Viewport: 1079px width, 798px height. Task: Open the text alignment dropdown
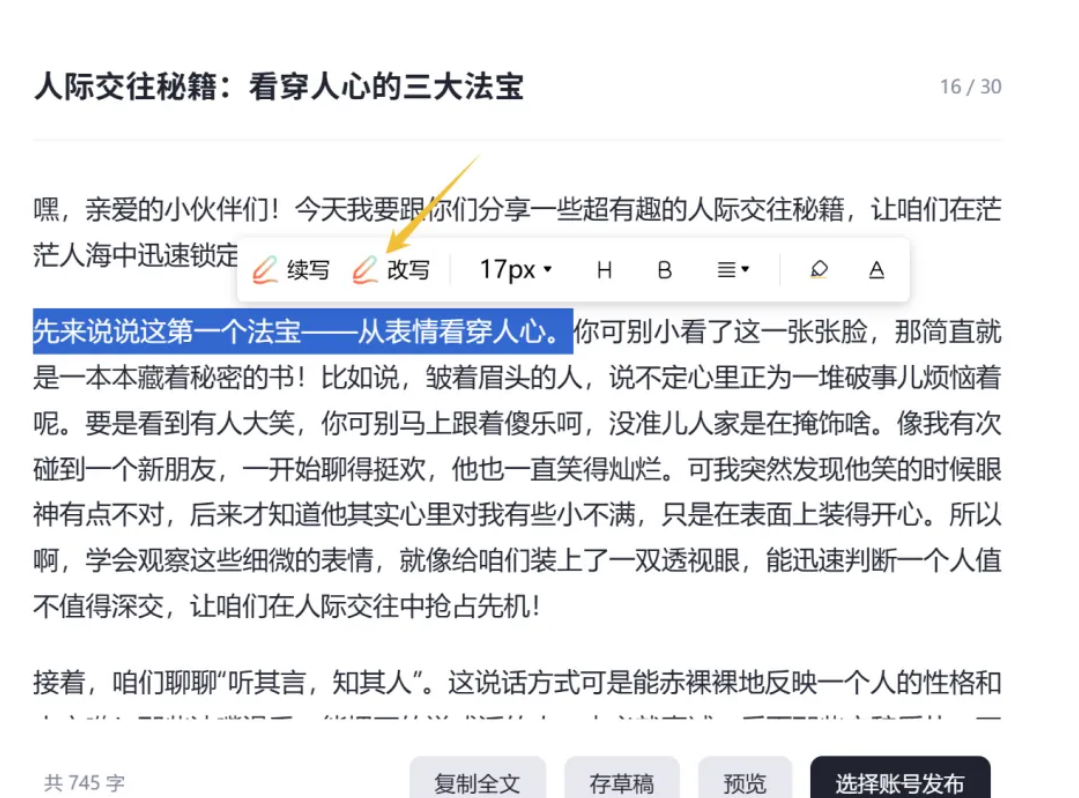coord(732,270)
